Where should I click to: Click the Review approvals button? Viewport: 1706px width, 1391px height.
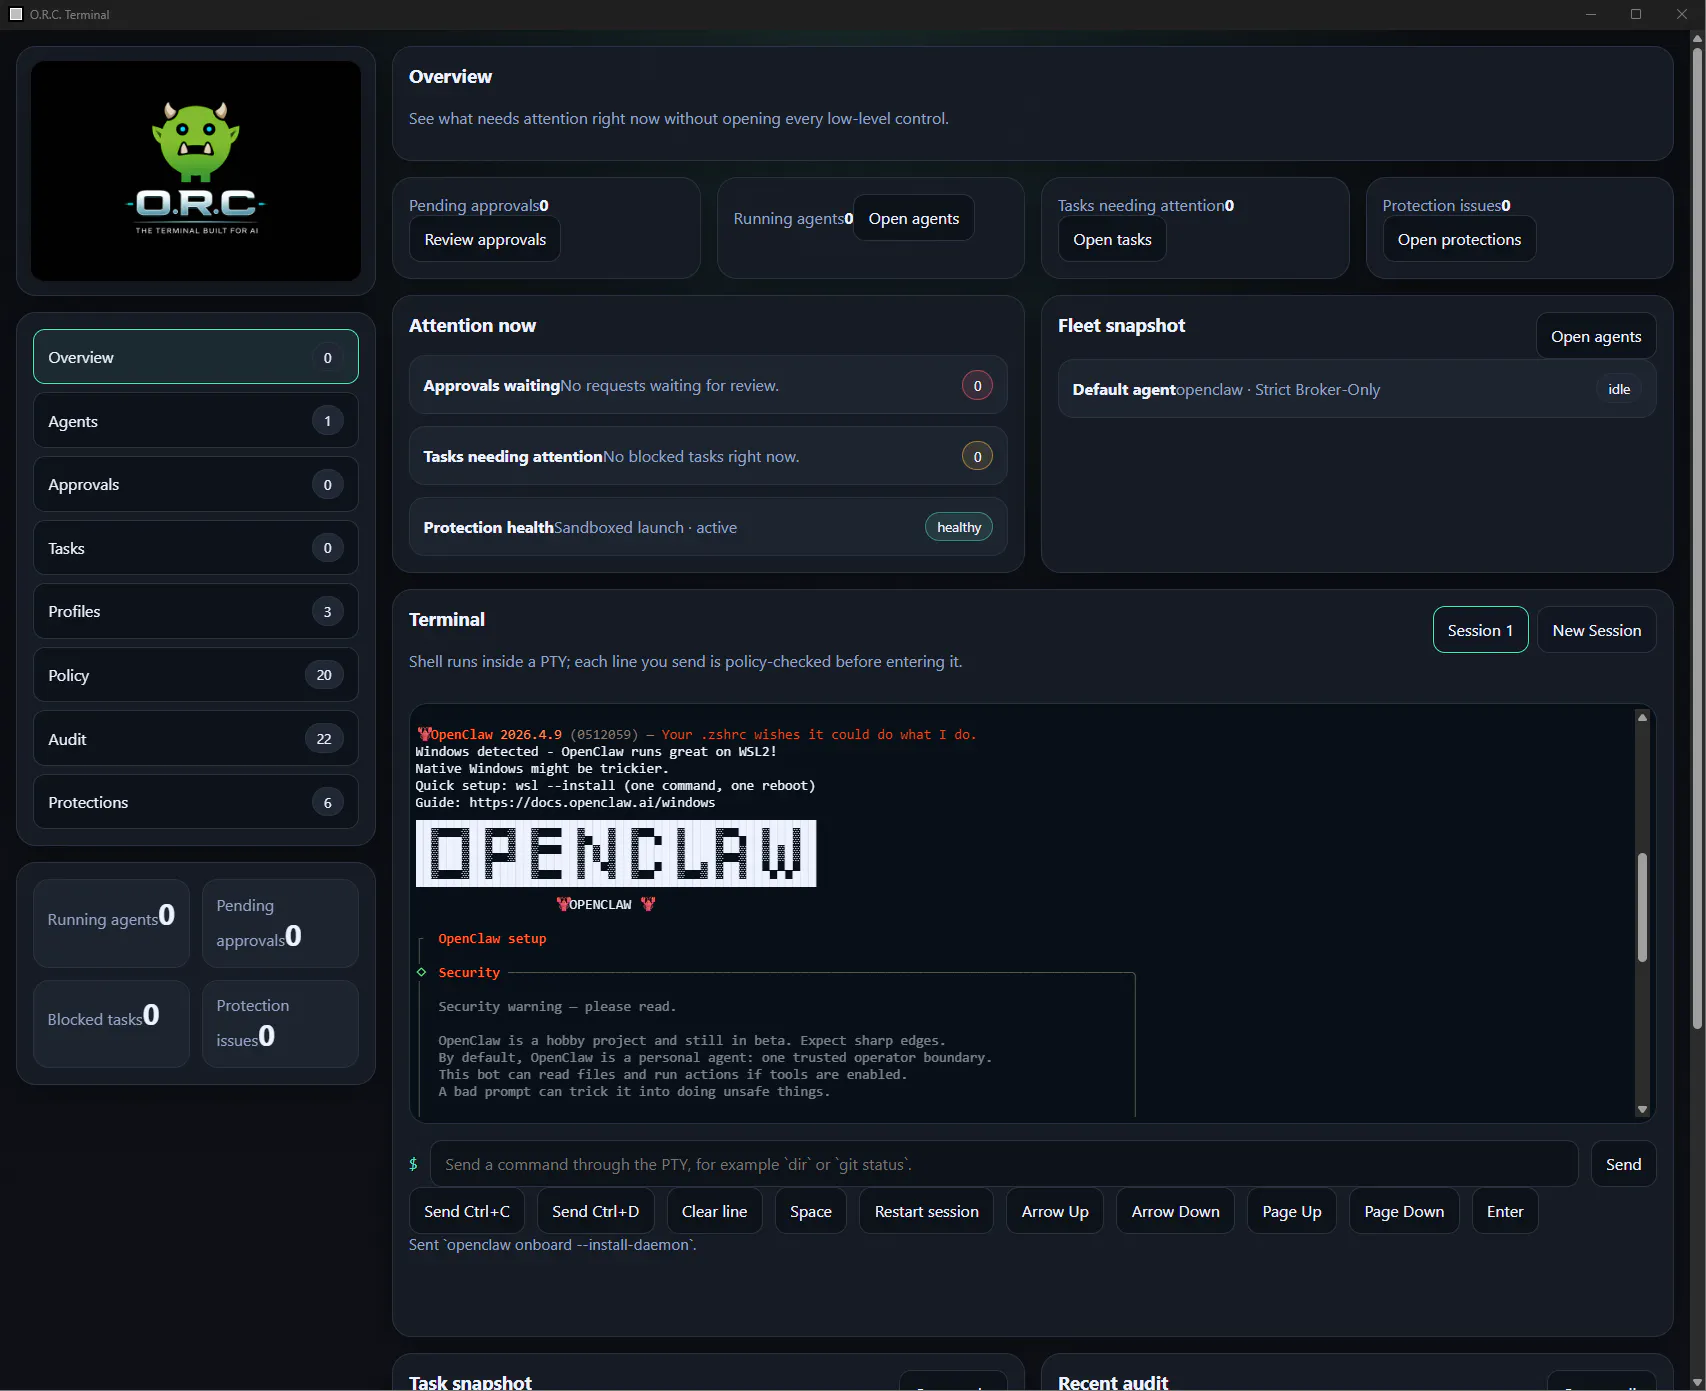pyautogui.click(x=485, y=240)
